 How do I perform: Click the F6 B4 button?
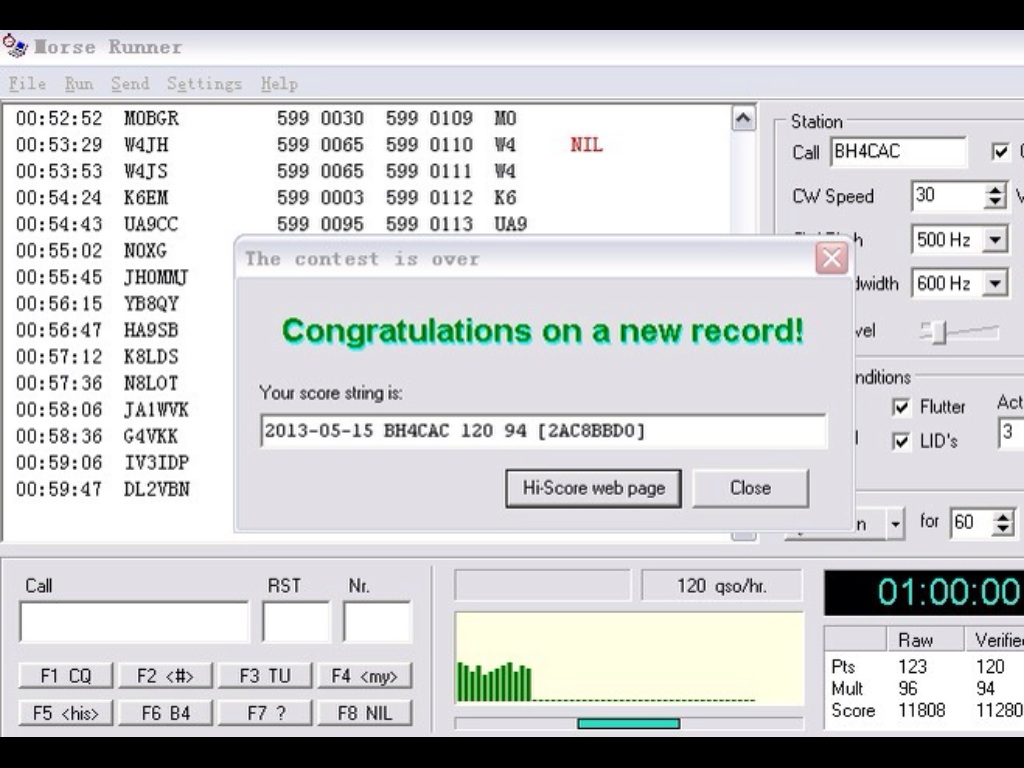point(165,712)
